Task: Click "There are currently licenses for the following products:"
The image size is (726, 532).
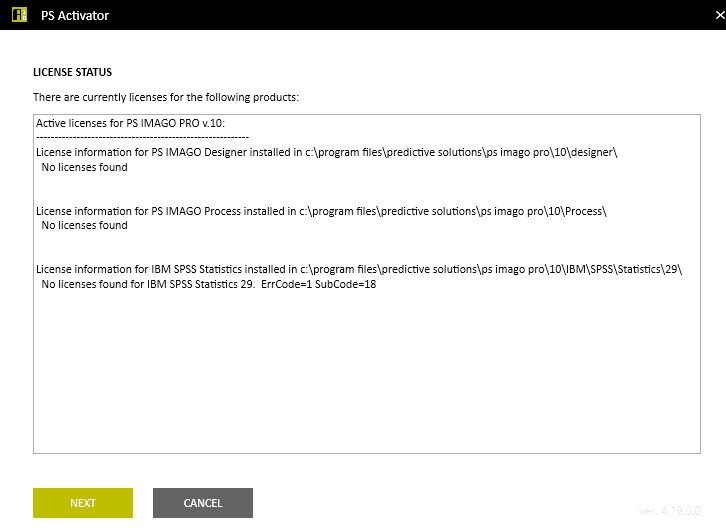Action: click(166, 97)
